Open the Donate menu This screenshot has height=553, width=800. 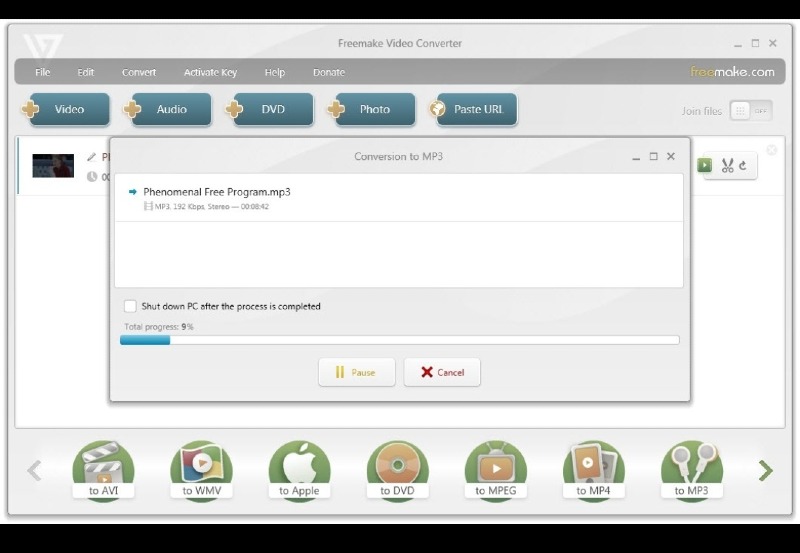[329, 72]
